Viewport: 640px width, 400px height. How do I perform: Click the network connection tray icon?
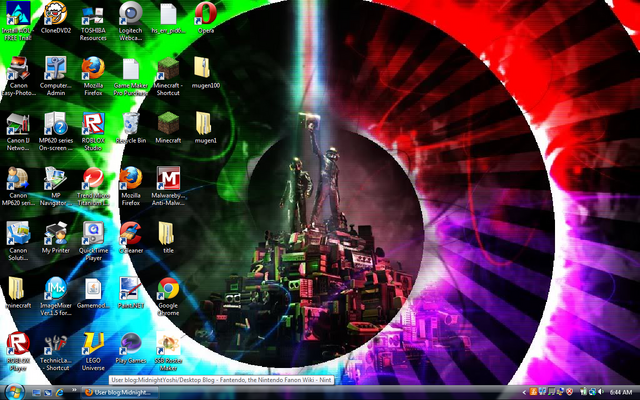tap(592, 392)
